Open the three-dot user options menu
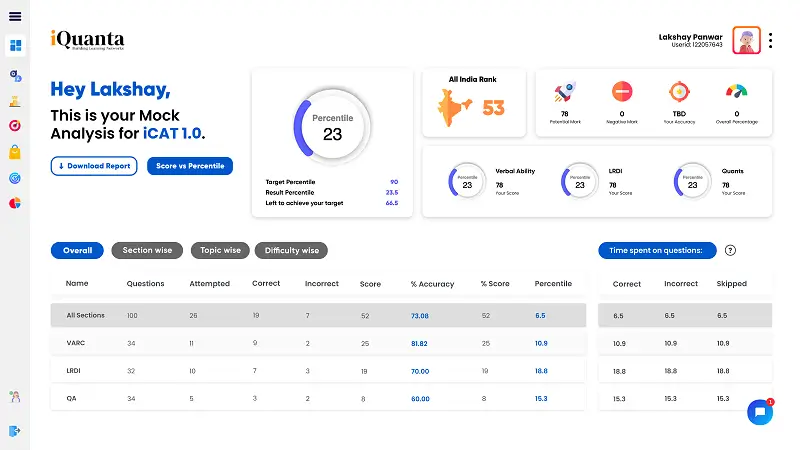 tap(770, 40)
